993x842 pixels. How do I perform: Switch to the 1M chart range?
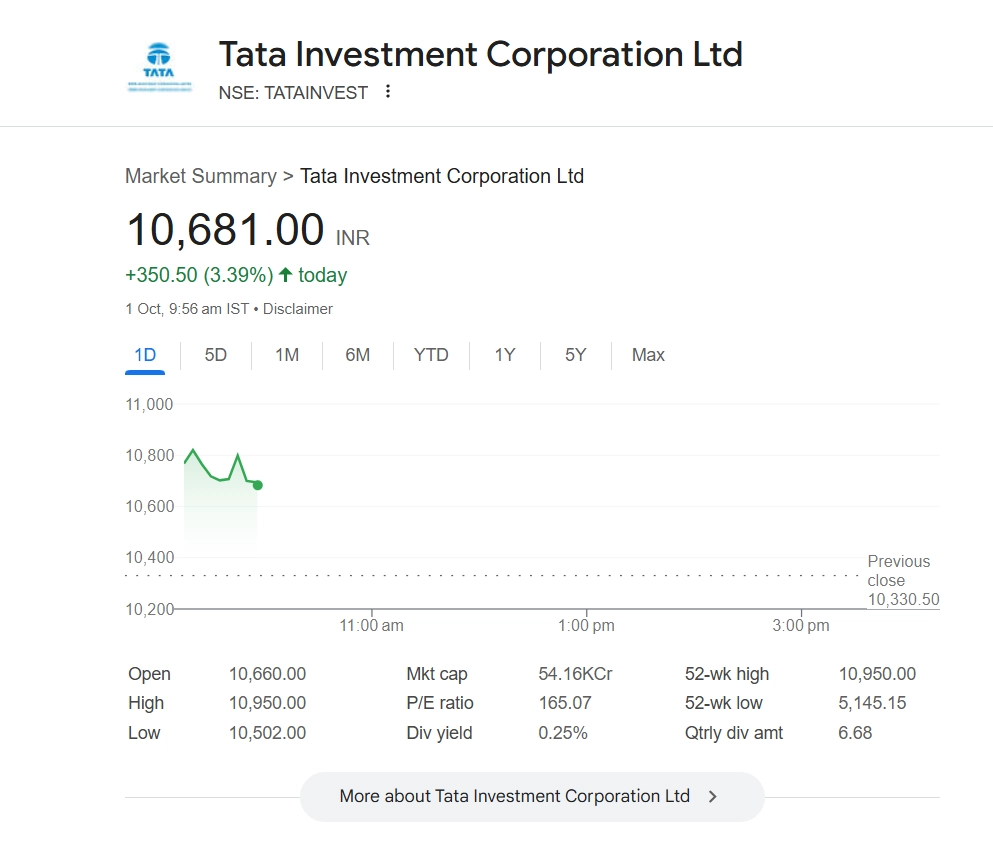tap(287, 355)
